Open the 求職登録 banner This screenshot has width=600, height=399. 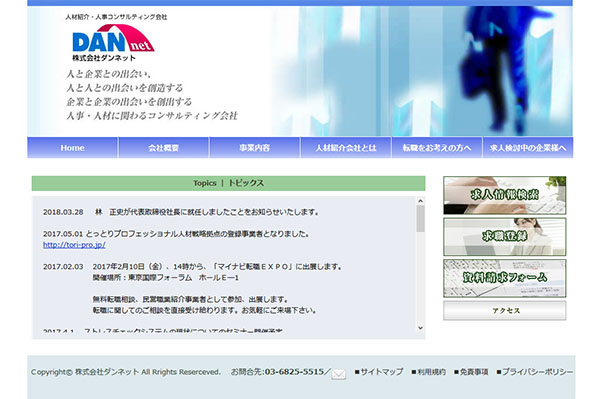pos(504,237)
